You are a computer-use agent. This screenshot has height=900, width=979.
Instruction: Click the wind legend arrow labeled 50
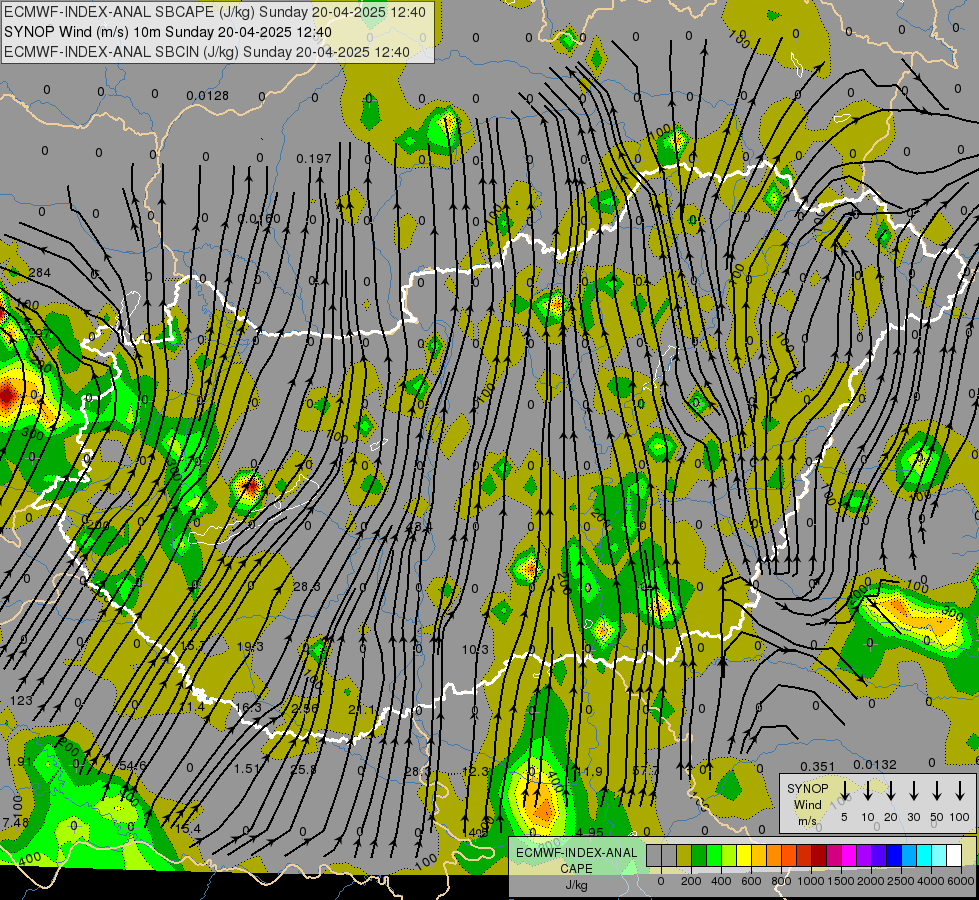coord(937,791)
